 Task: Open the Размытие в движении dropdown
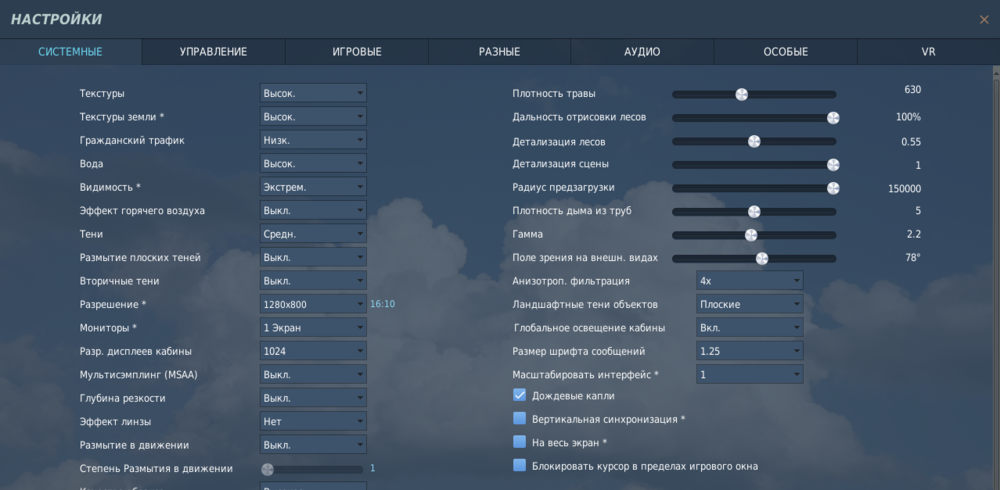tap(313, 445)
